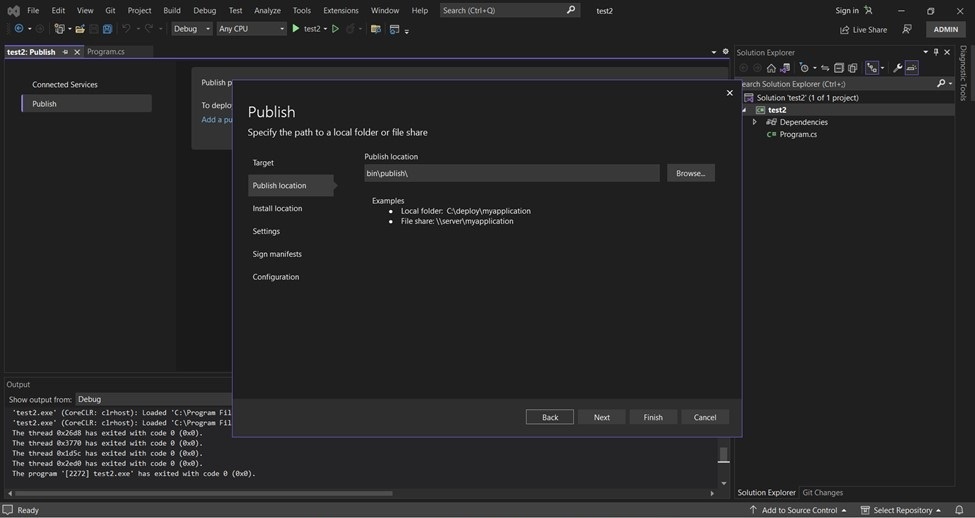
Task: Open Properties wrench icon in Solution Explorer
Action: (x=897, y=68)
